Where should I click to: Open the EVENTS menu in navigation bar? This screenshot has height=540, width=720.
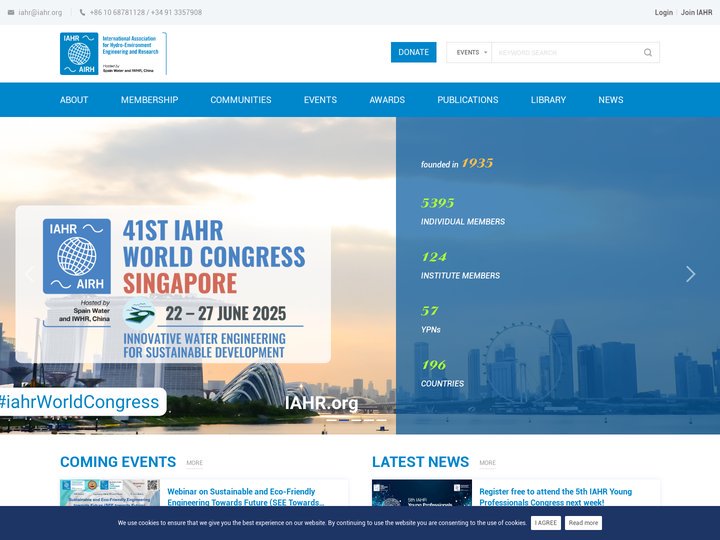pos(320,100)
